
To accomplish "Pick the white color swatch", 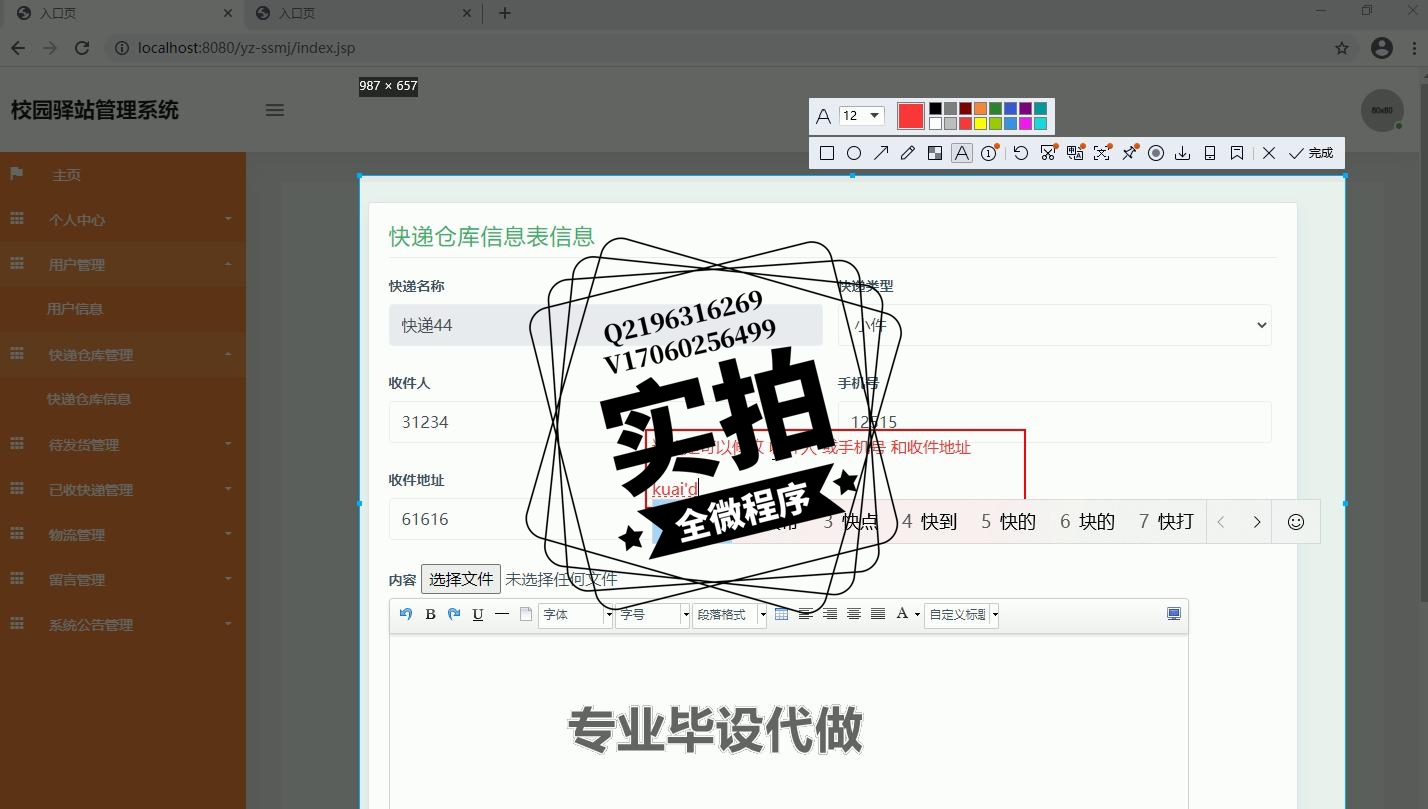I will tap(935, 124).
